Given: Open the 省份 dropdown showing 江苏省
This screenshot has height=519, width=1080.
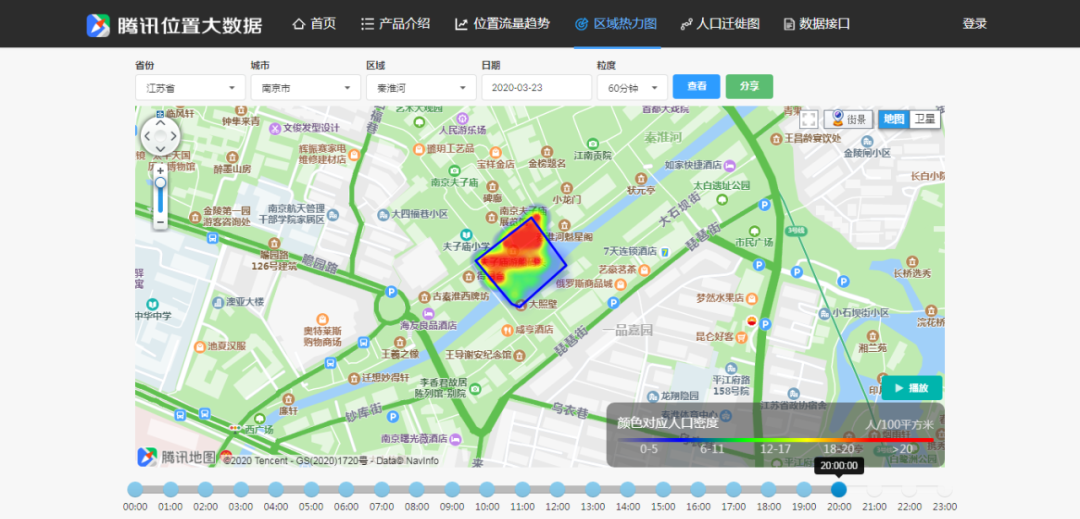Looking at the screenshot, I should pos(190,87).
